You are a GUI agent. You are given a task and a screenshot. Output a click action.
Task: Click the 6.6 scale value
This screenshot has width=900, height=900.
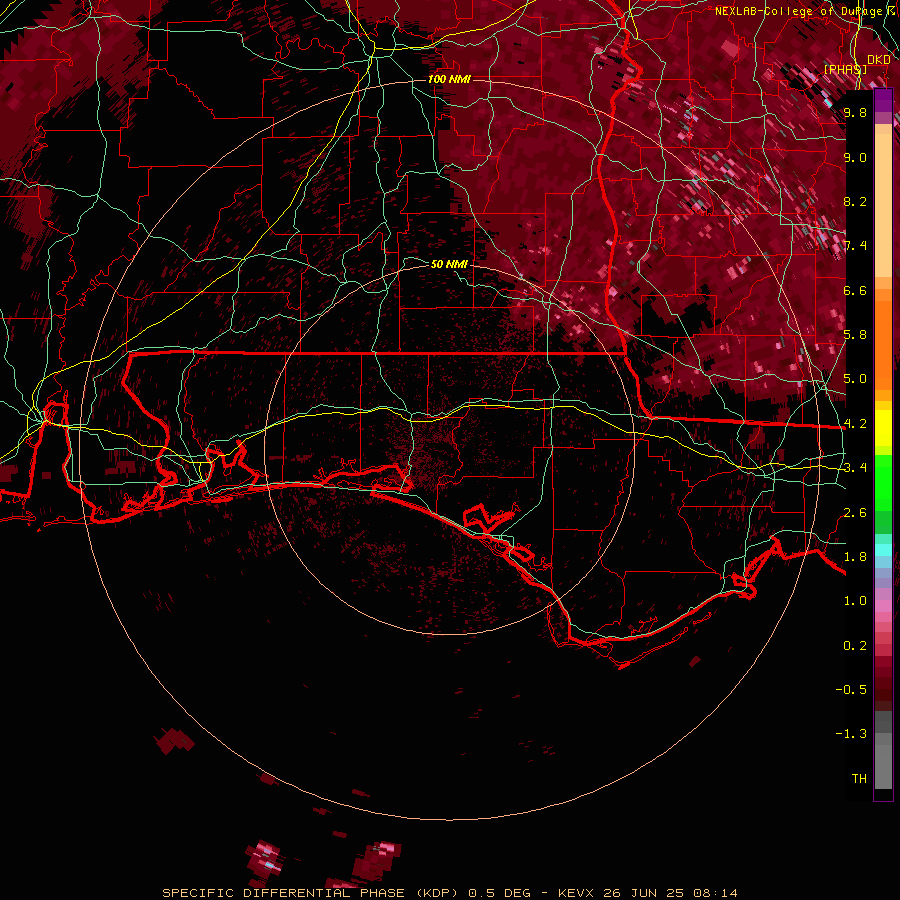pos(855,290)
